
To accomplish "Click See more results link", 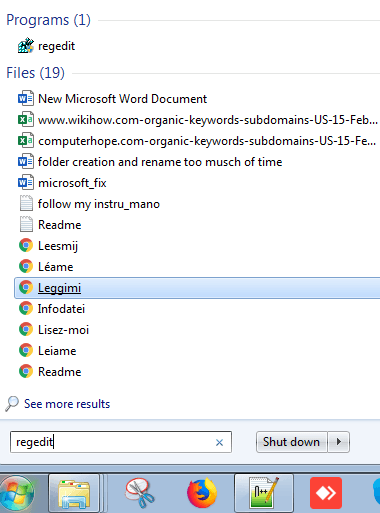I will (67, 404).
